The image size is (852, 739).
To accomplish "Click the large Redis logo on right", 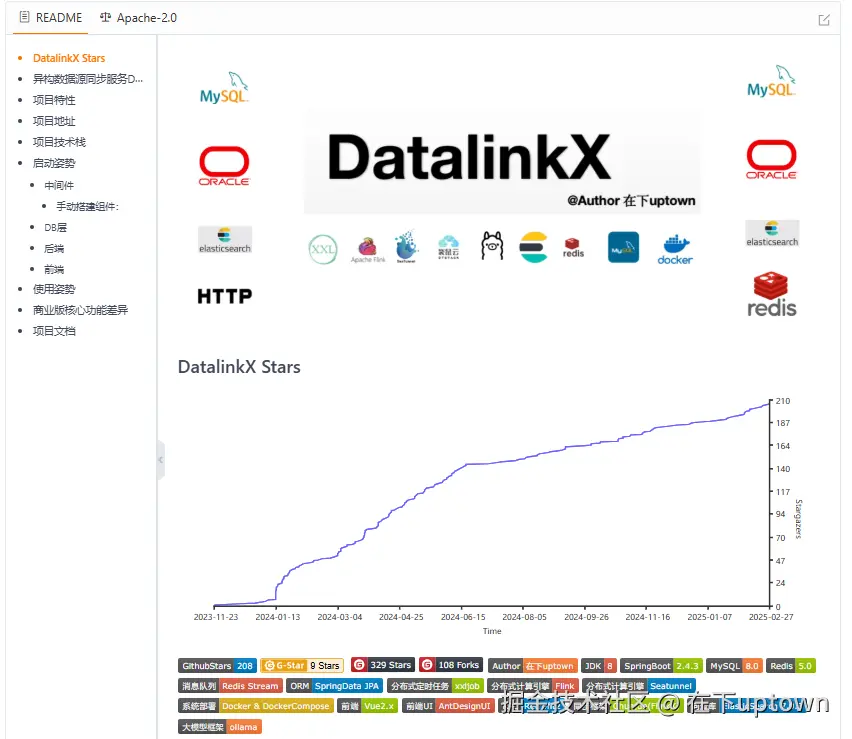I will coord(772,294).
